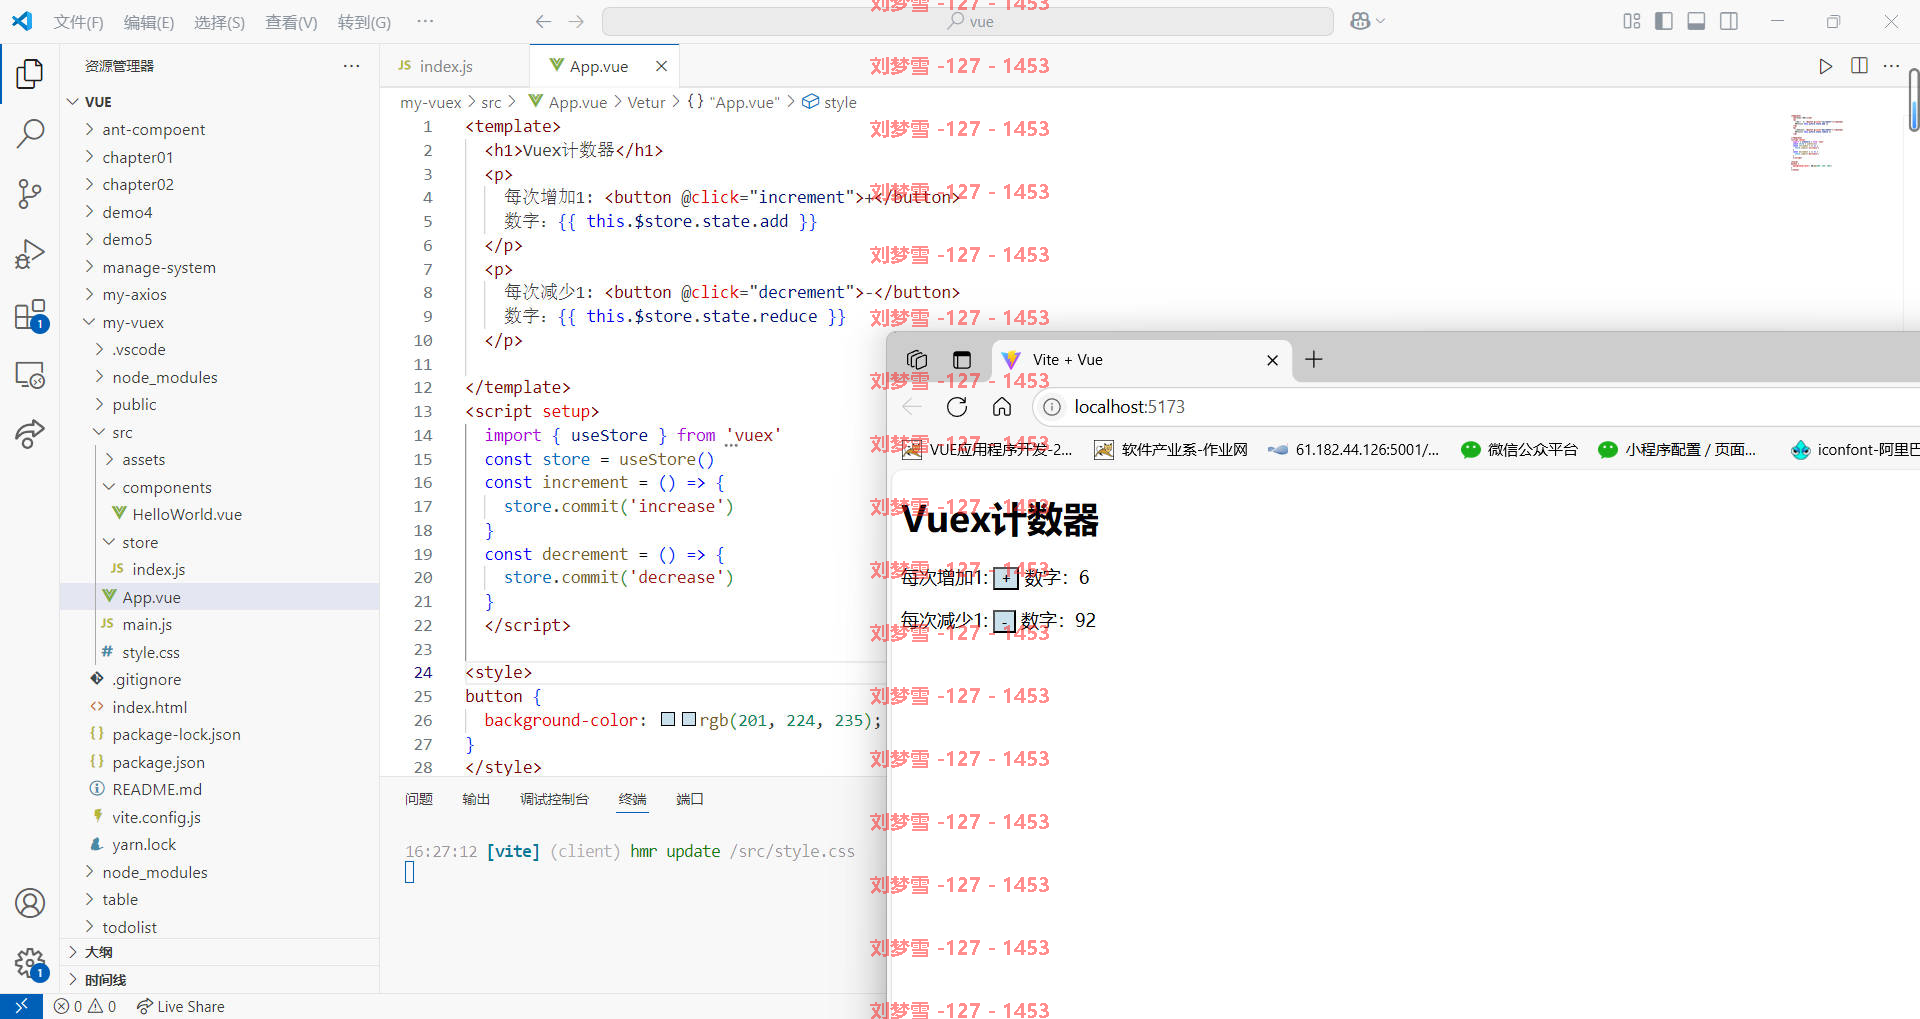The image size is (1920, 1019).
Task: Toggle the primary side bar
Action: [1664, 21]
